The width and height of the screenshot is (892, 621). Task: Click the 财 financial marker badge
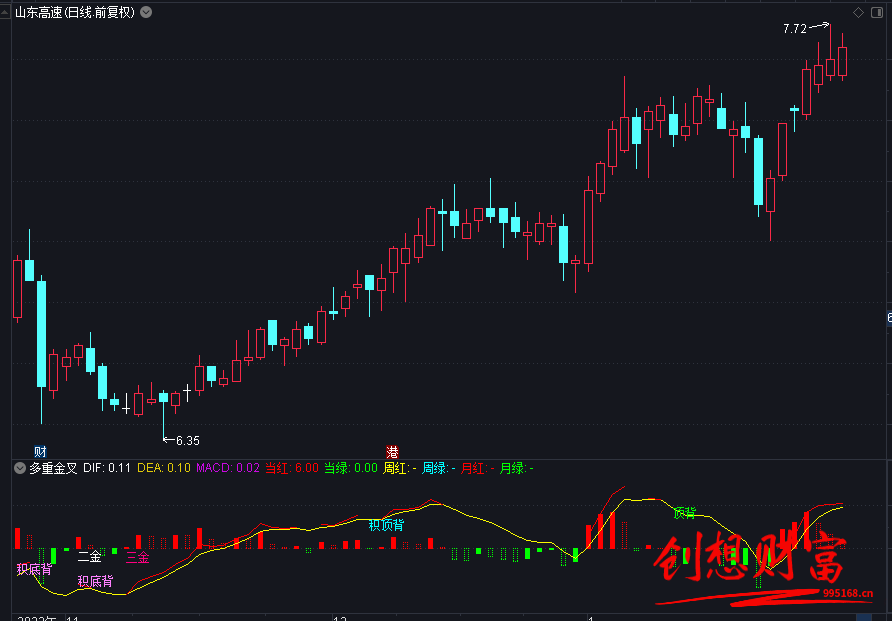coord(40,452)
